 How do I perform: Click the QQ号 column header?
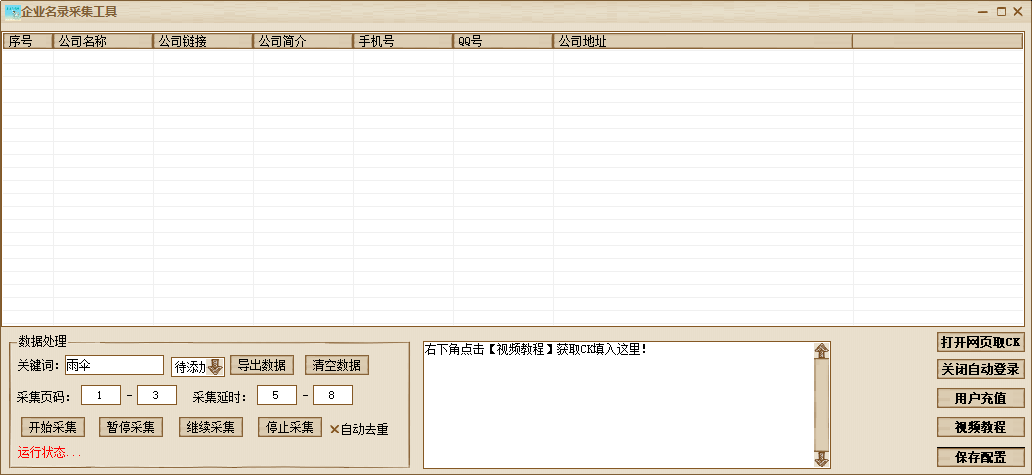[503, 41]
